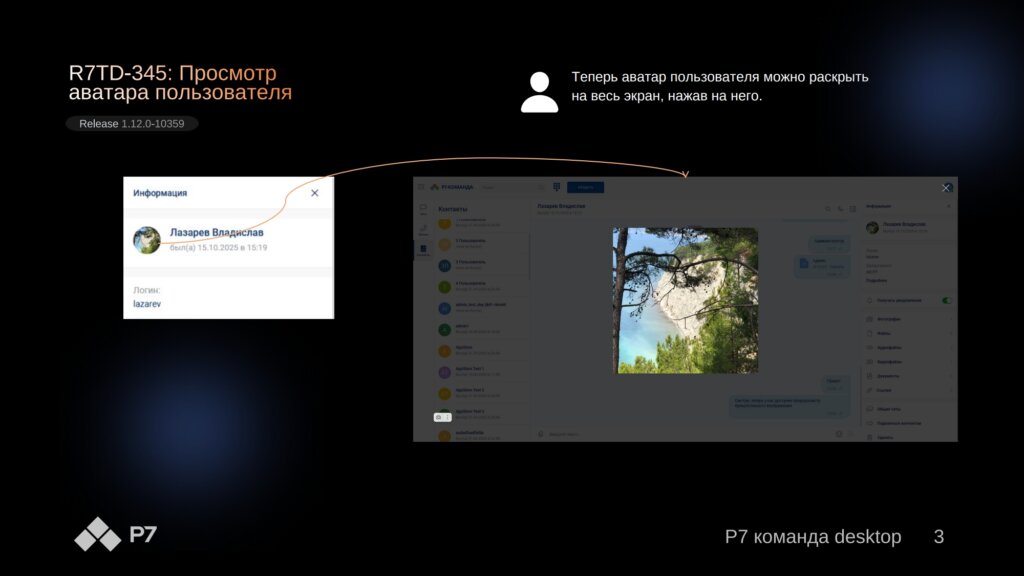Toggle the notifications switch in the info sidebar

click(946, 300)
